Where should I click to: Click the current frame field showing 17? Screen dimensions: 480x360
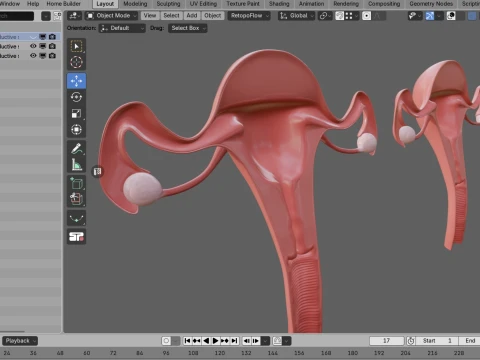(387, 341)
